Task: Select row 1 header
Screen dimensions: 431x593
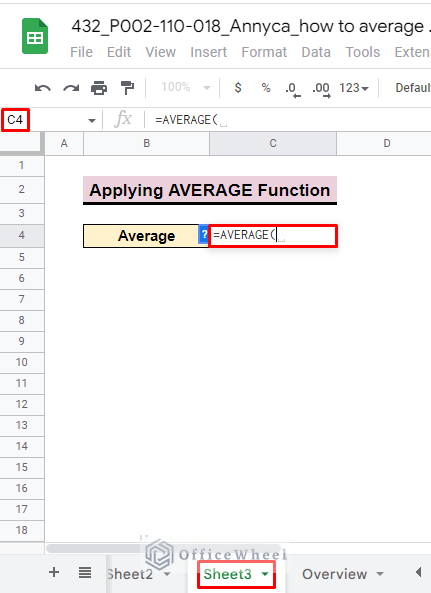Action: tap(22, 165)
